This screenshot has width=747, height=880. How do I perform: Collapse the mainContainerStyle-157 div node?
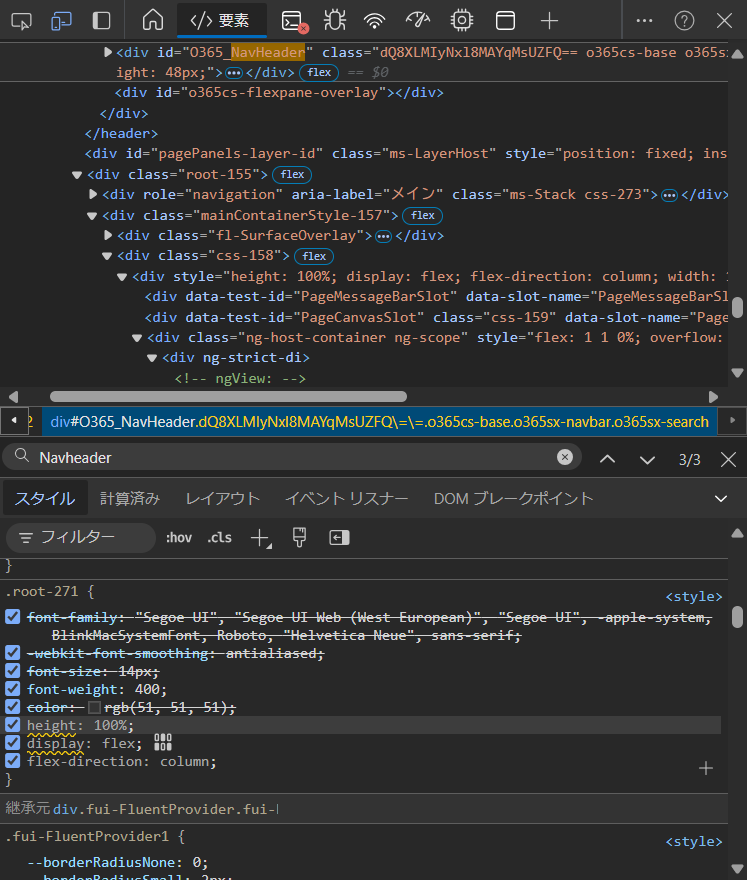click(93, 215)
